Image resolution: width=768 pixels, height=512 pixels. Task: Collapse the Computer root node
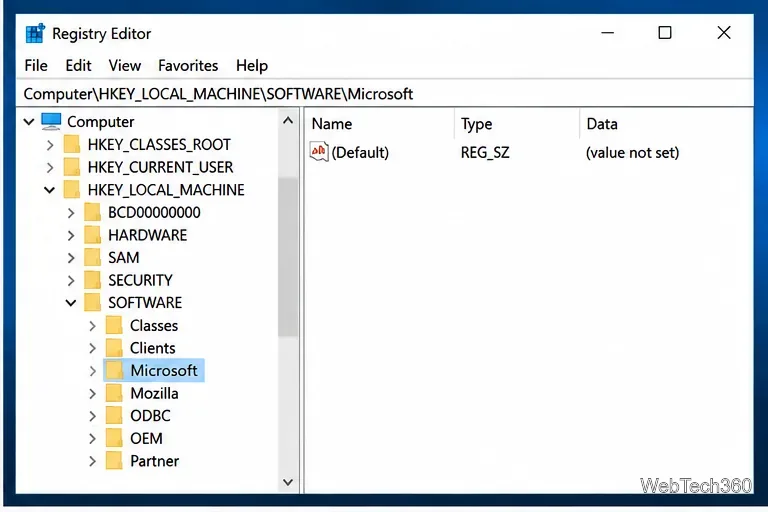pos(29,122)
